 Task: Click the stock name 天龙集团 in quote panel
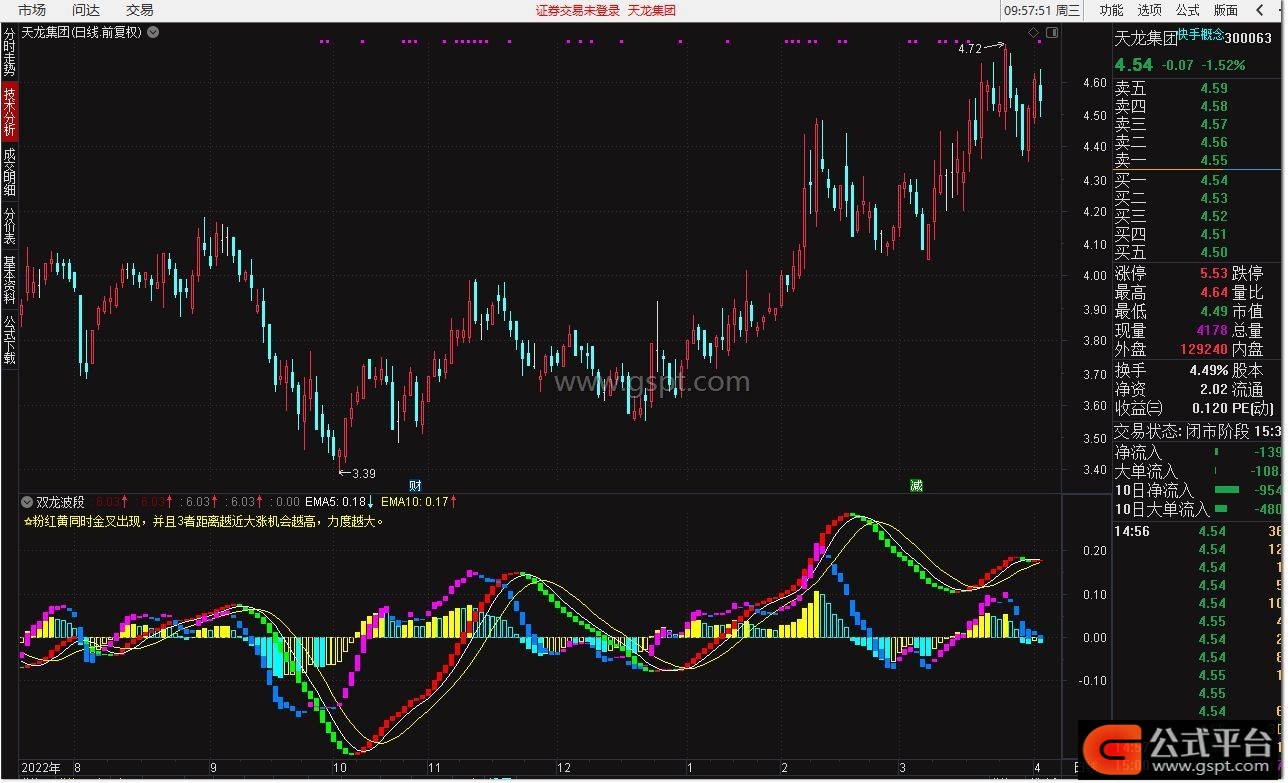tap(1146, 39)
